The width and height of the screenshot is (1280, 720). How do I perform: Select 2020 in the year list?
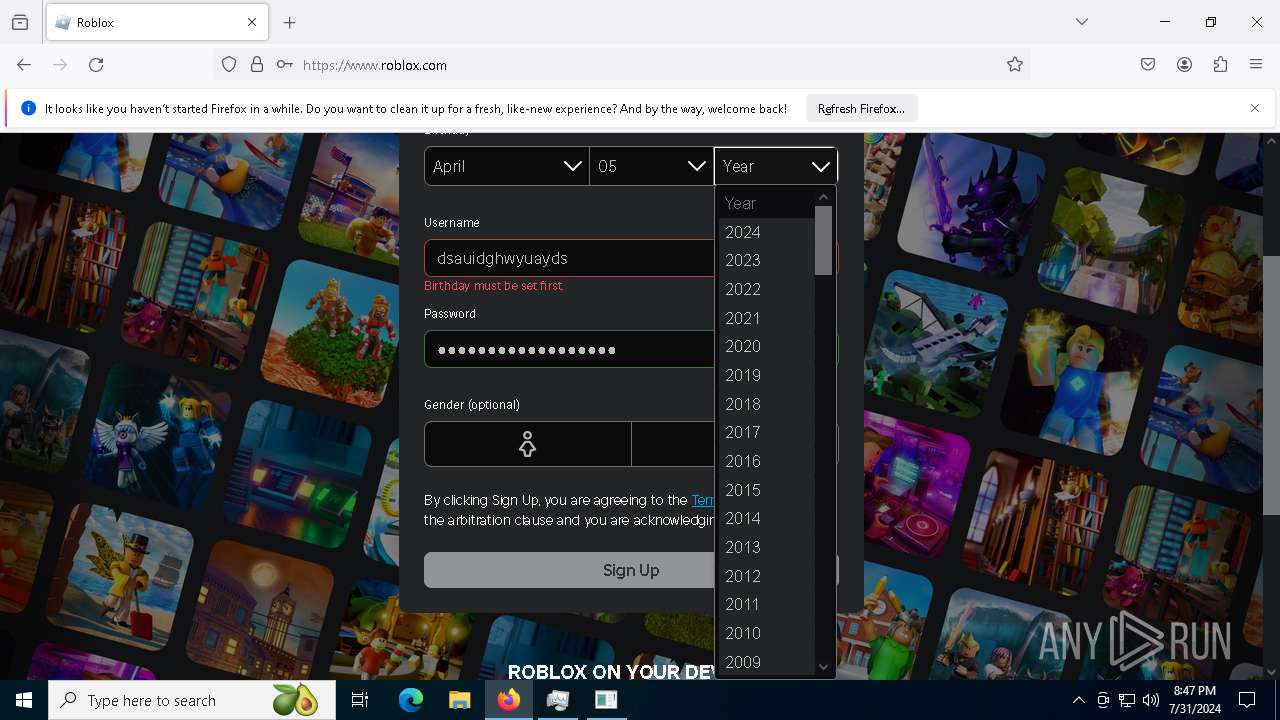point(766,346)
